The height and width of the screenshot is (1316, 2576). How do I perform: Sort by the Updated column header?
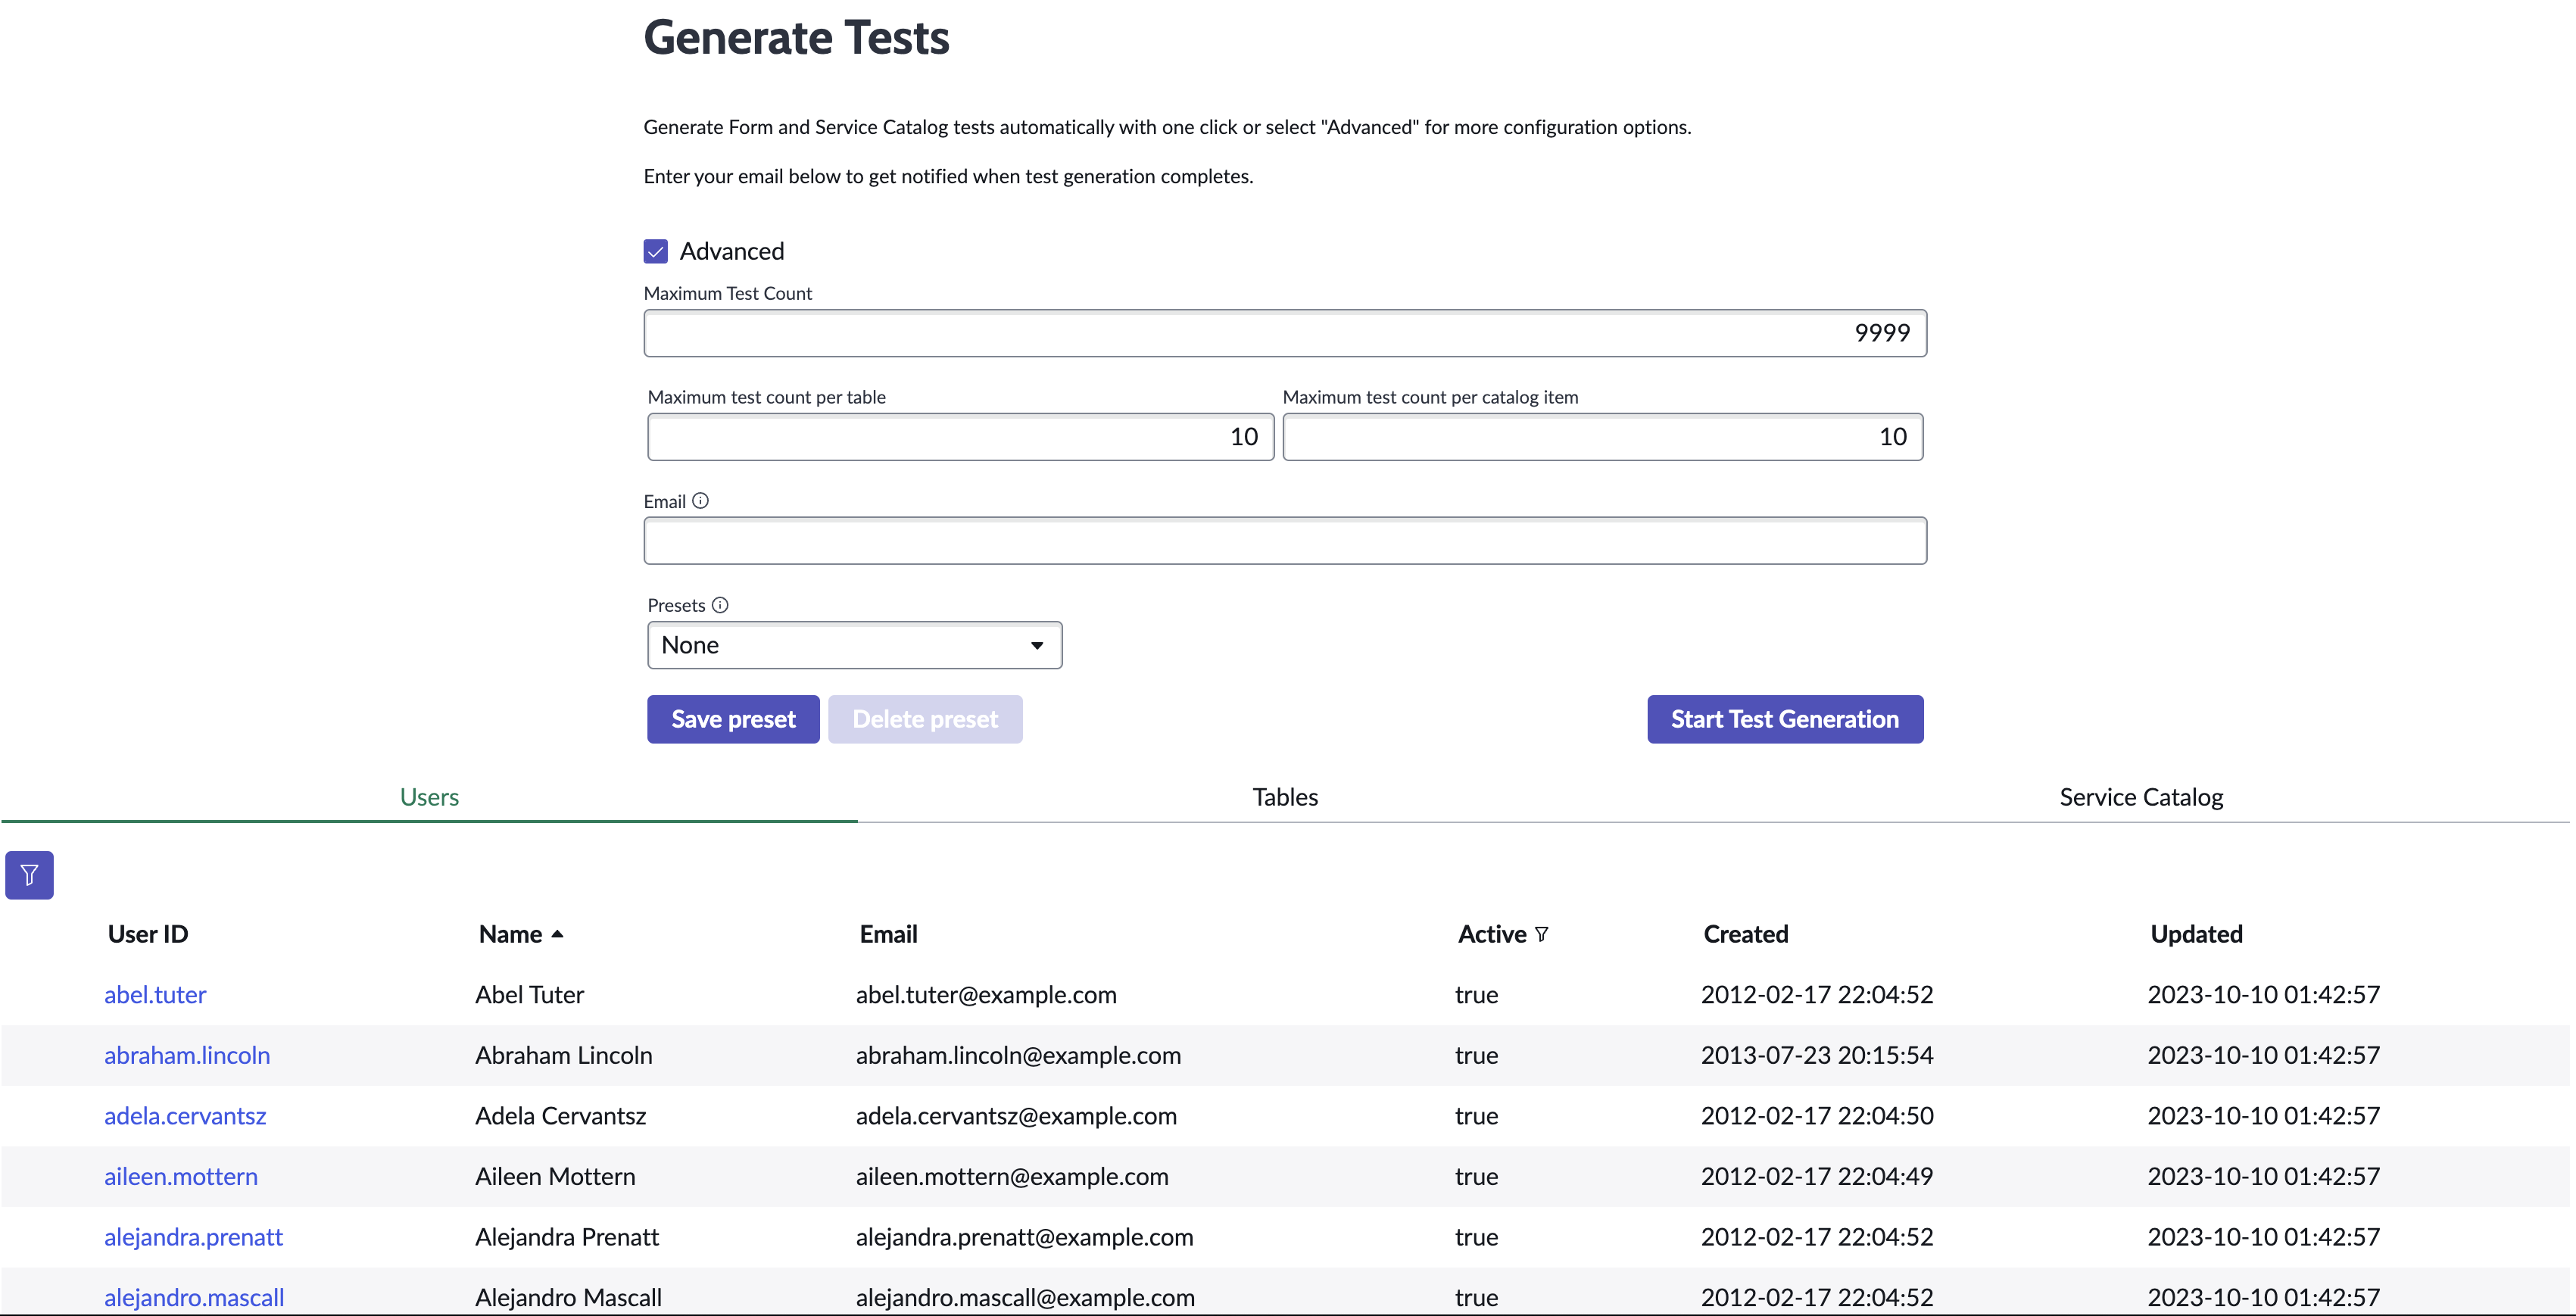coord(2196,934)
